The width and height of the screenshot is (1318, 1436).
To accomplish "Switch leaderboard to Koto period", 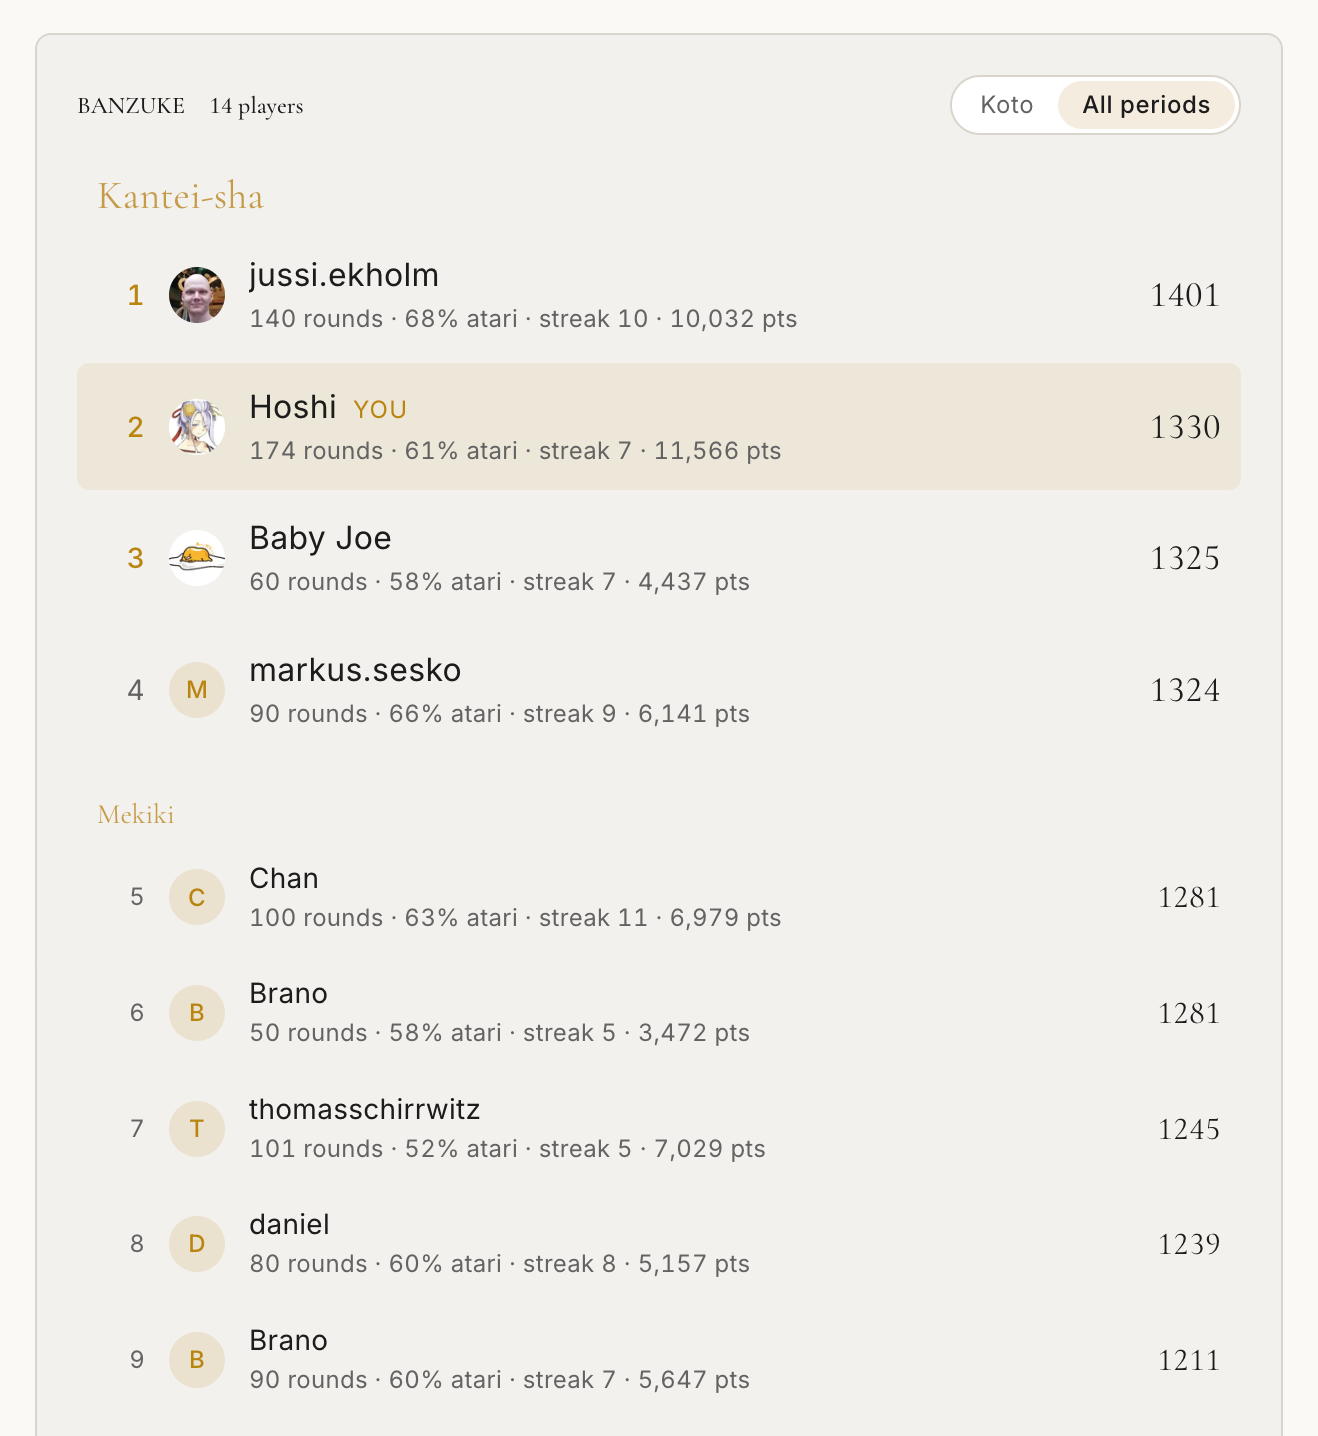I will (1006, 105).
